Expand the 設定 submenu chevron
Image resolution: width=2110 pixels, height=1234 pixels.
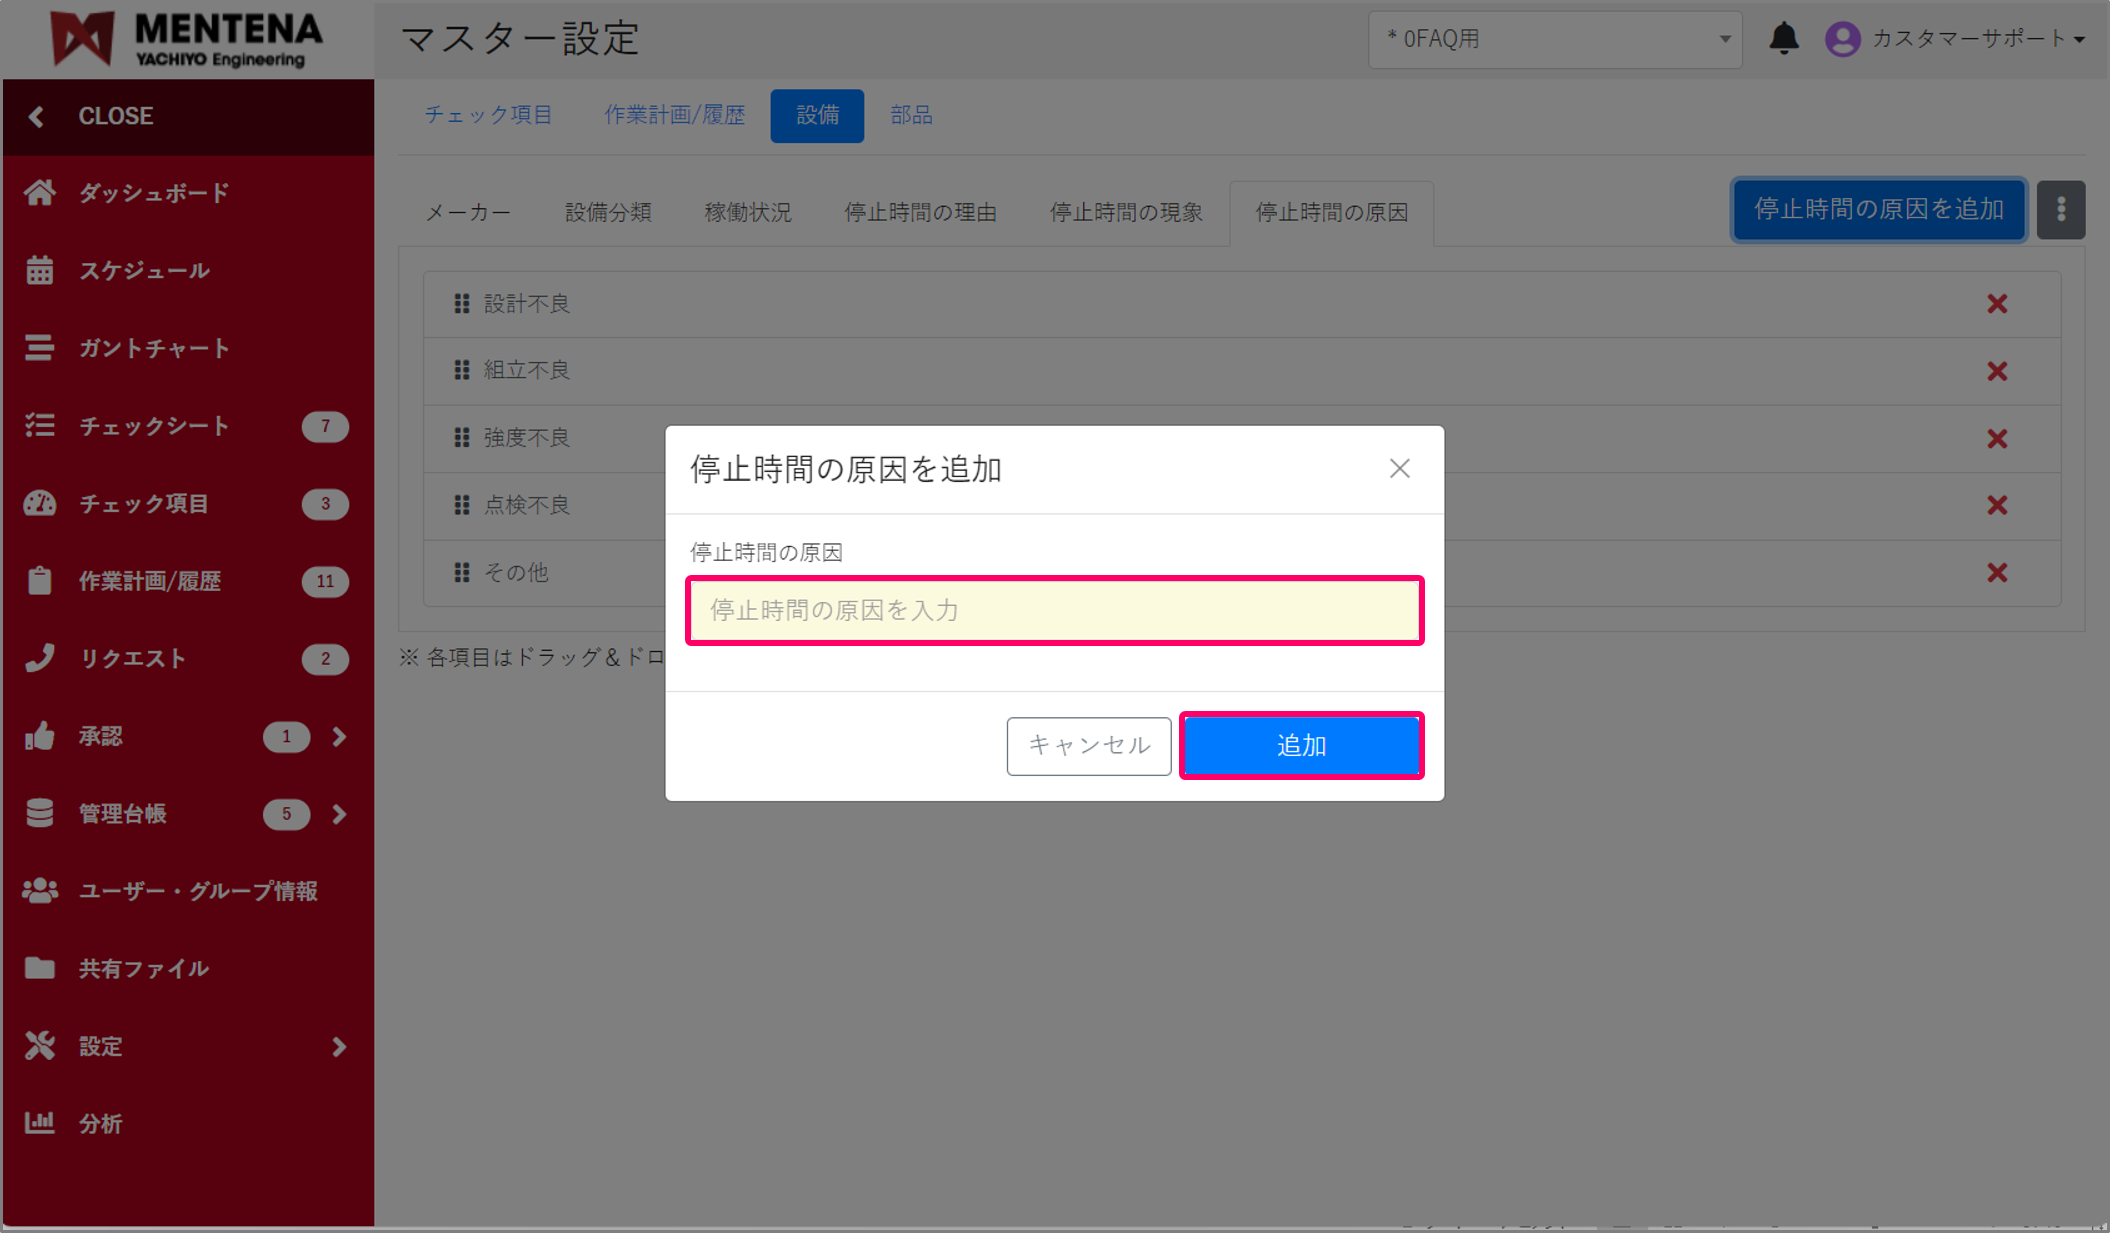(339, 1045)
